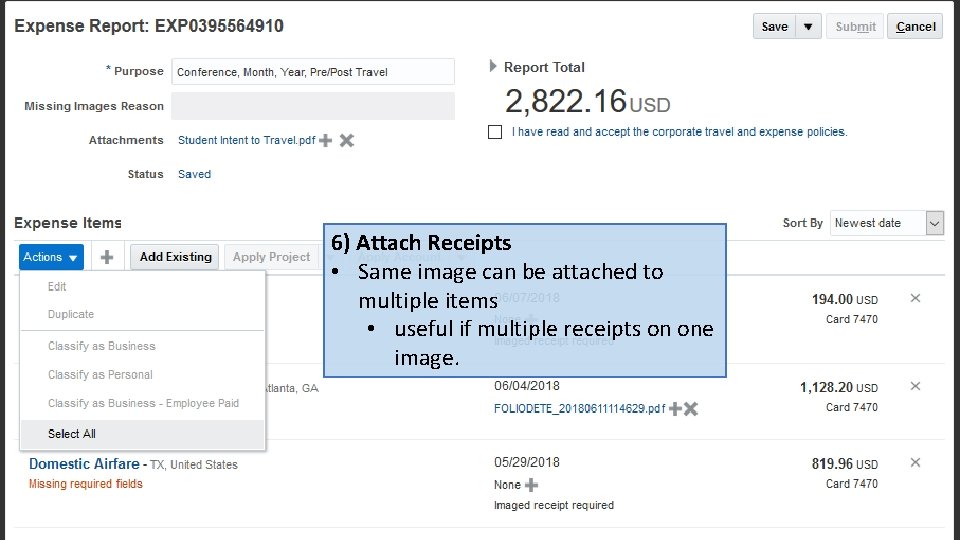Click the Saved status text
This screenshot has width=960, height=540.
coord(195,174)
